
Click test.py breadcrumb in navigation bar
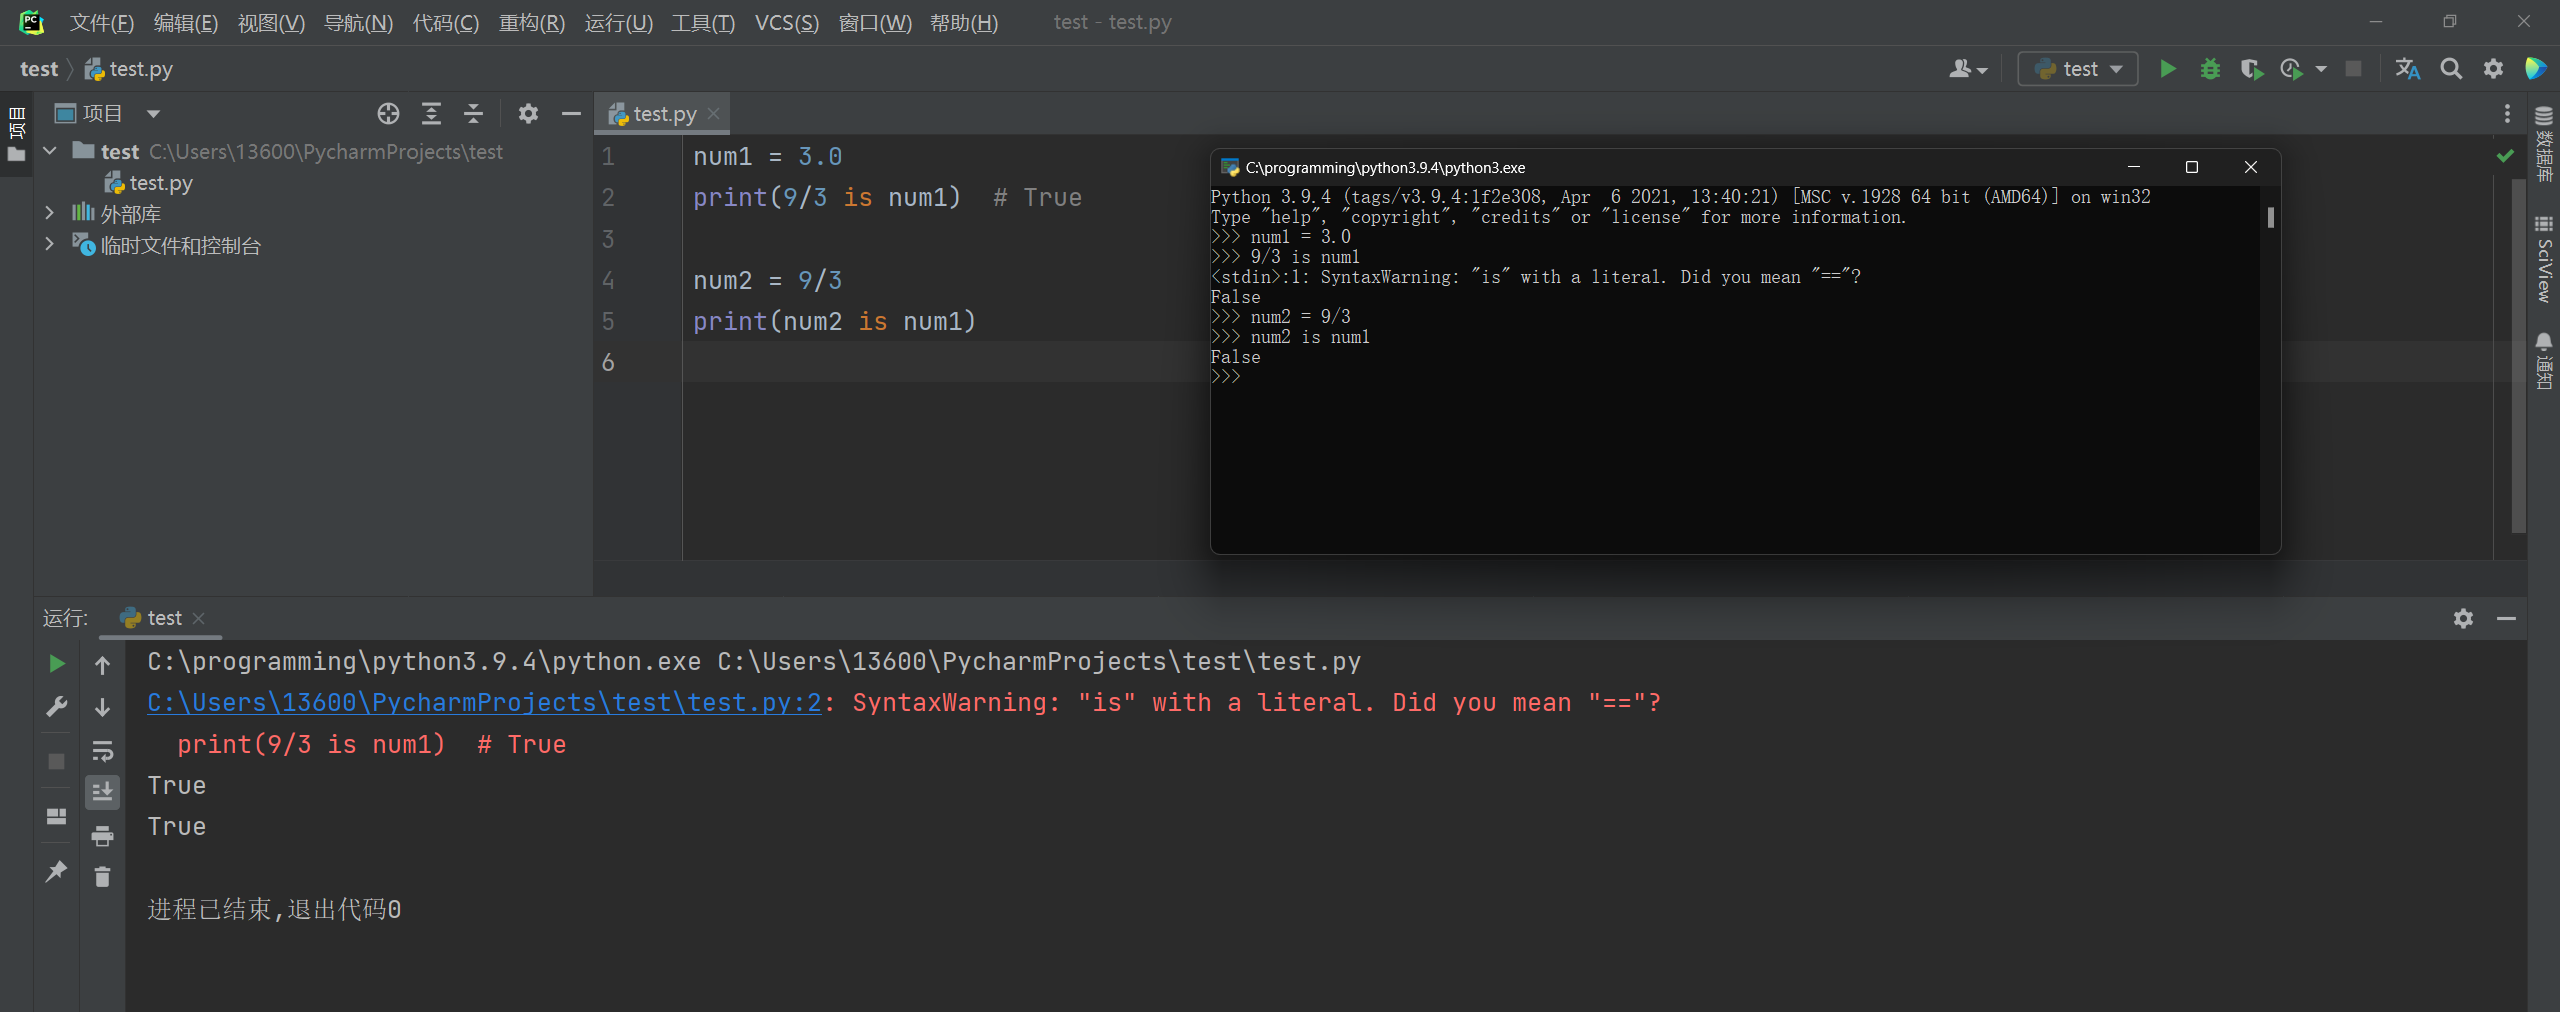coord(129,69)
